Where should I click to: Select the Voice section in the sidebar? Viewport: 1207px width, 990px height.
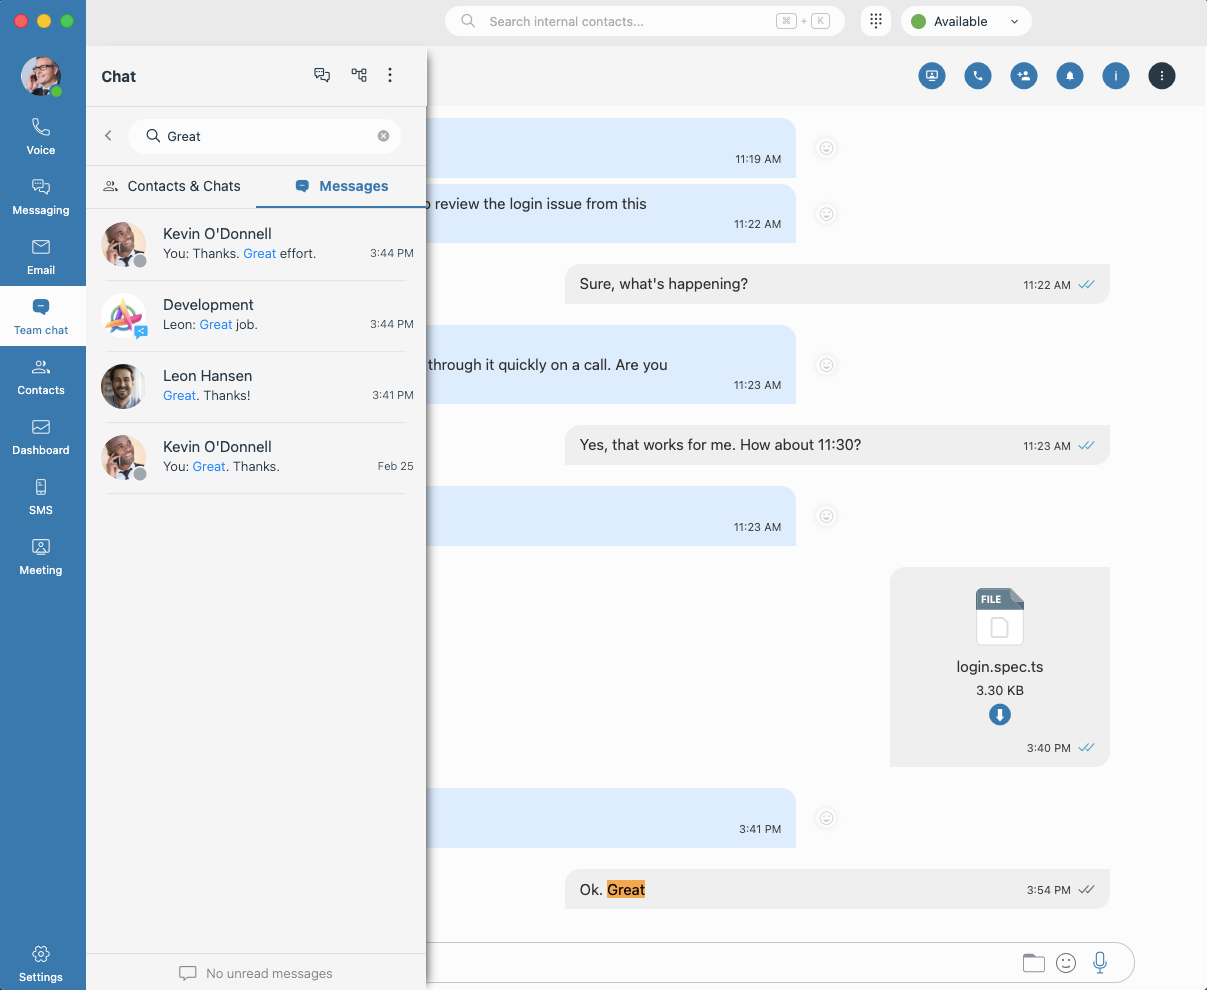point(40,136)
